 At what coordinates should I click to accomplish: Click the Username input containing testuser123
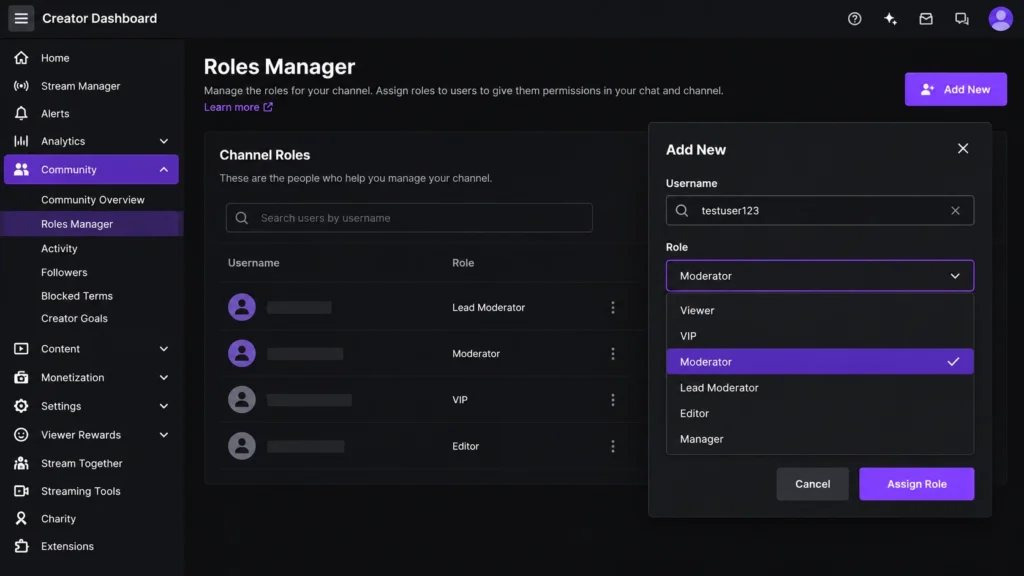[820, 210]
